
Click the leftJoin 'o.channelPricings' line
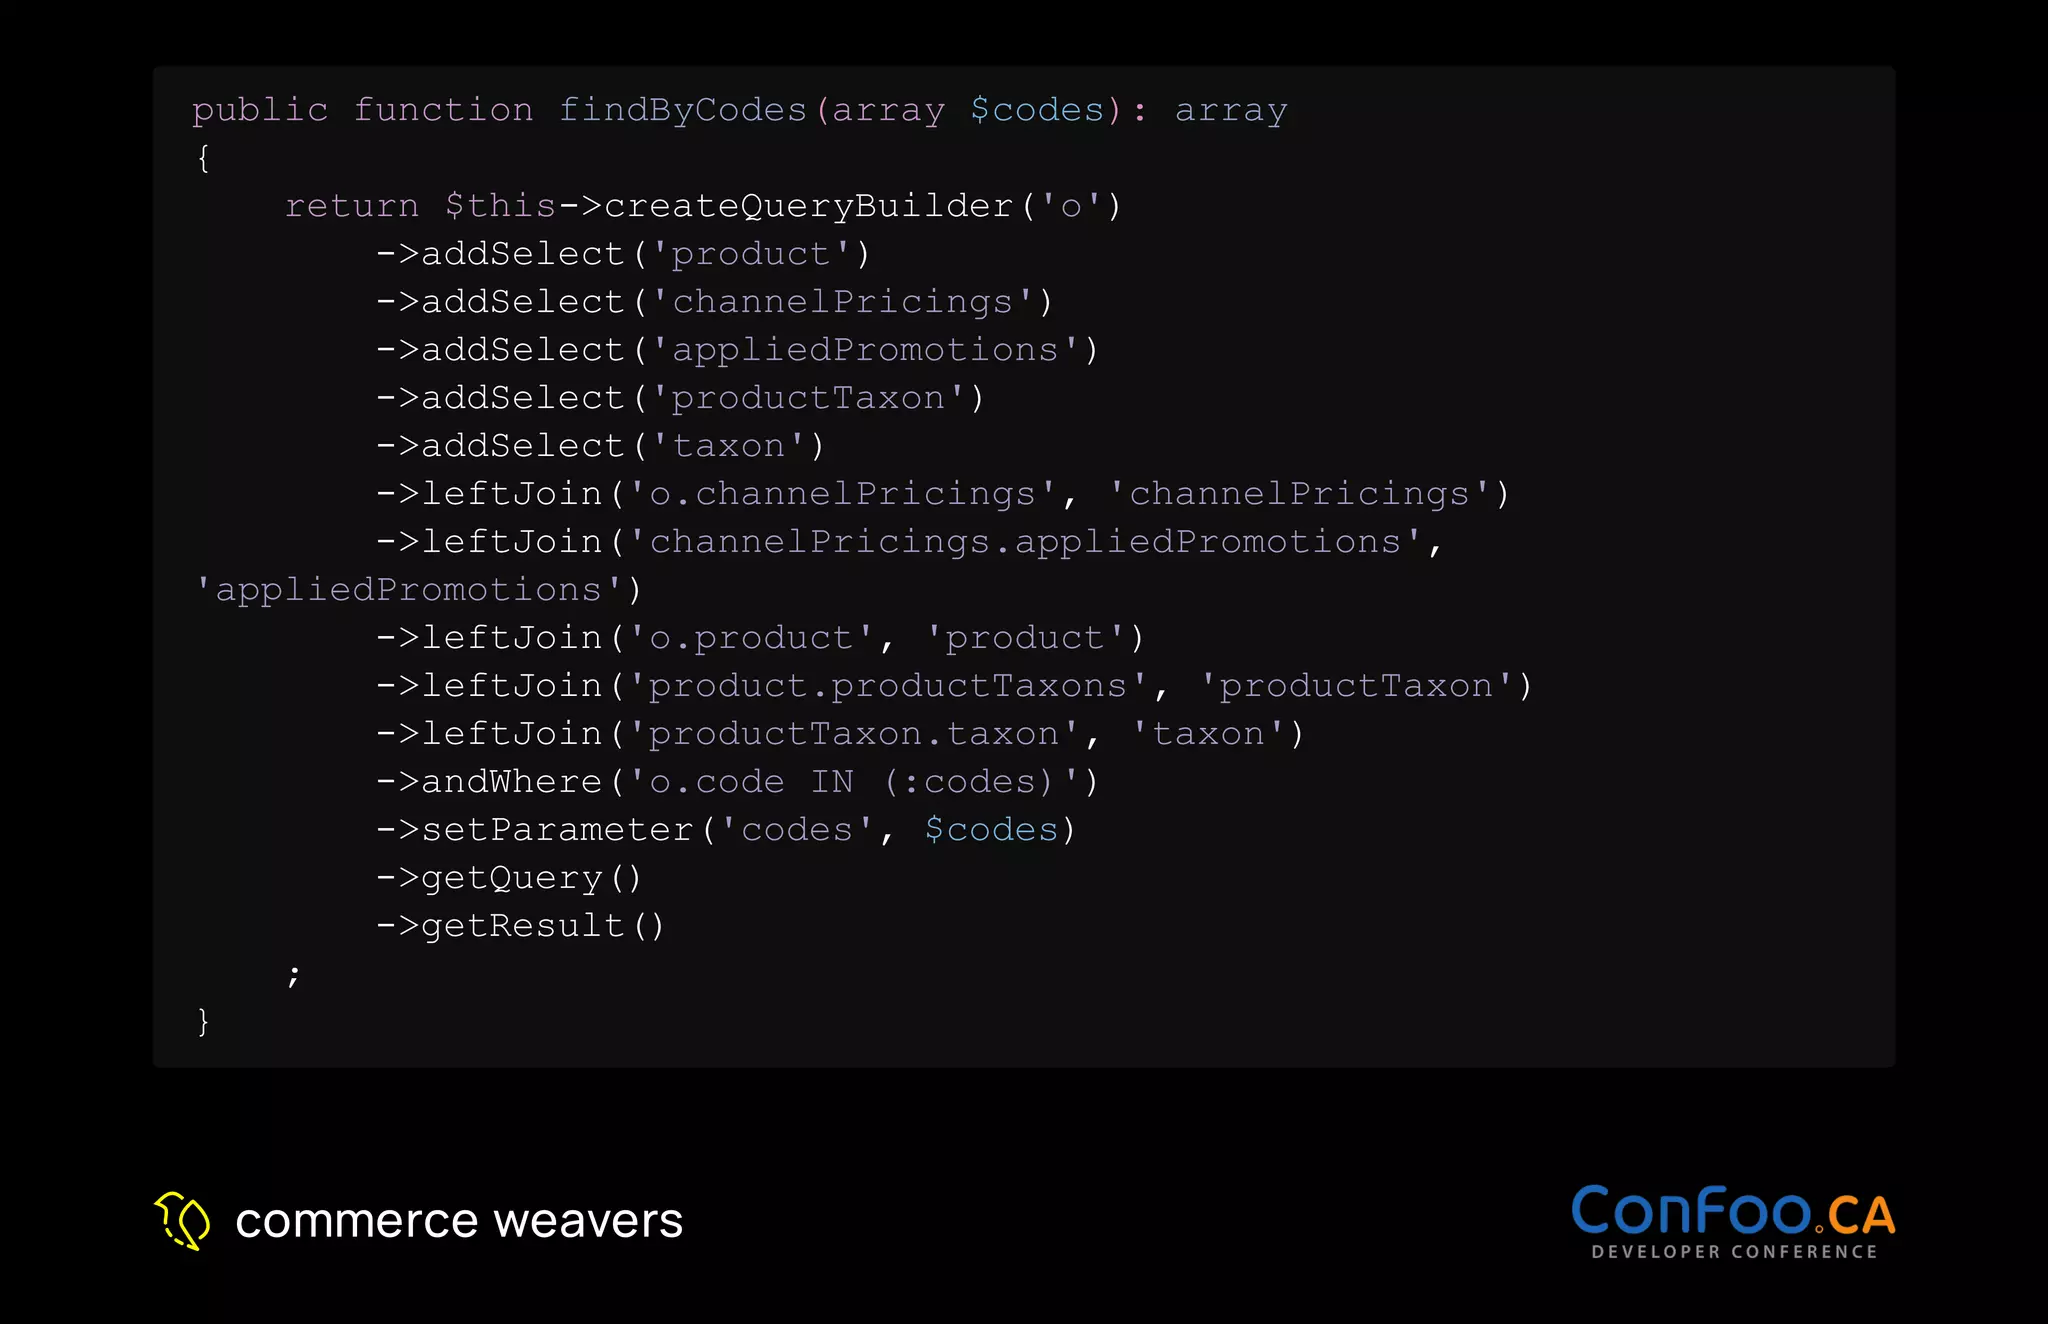click(x=942, y=494)
